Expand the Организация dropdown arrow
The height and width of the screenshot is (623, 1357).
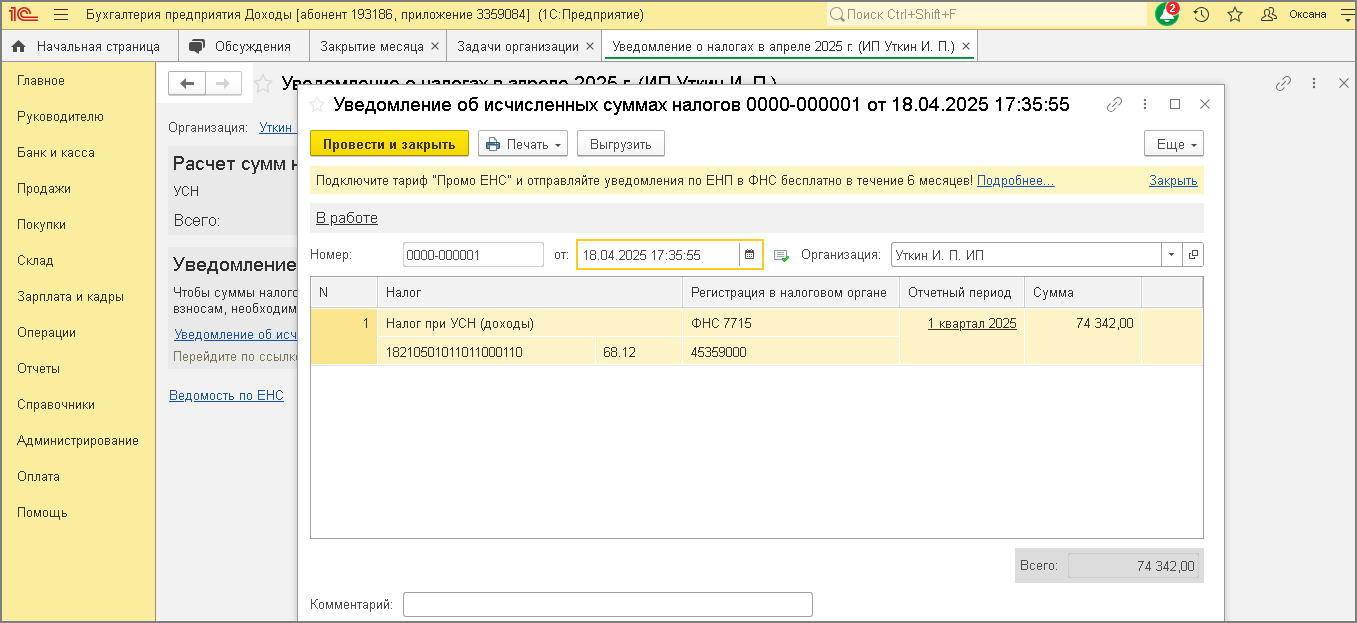(1172, 255)
